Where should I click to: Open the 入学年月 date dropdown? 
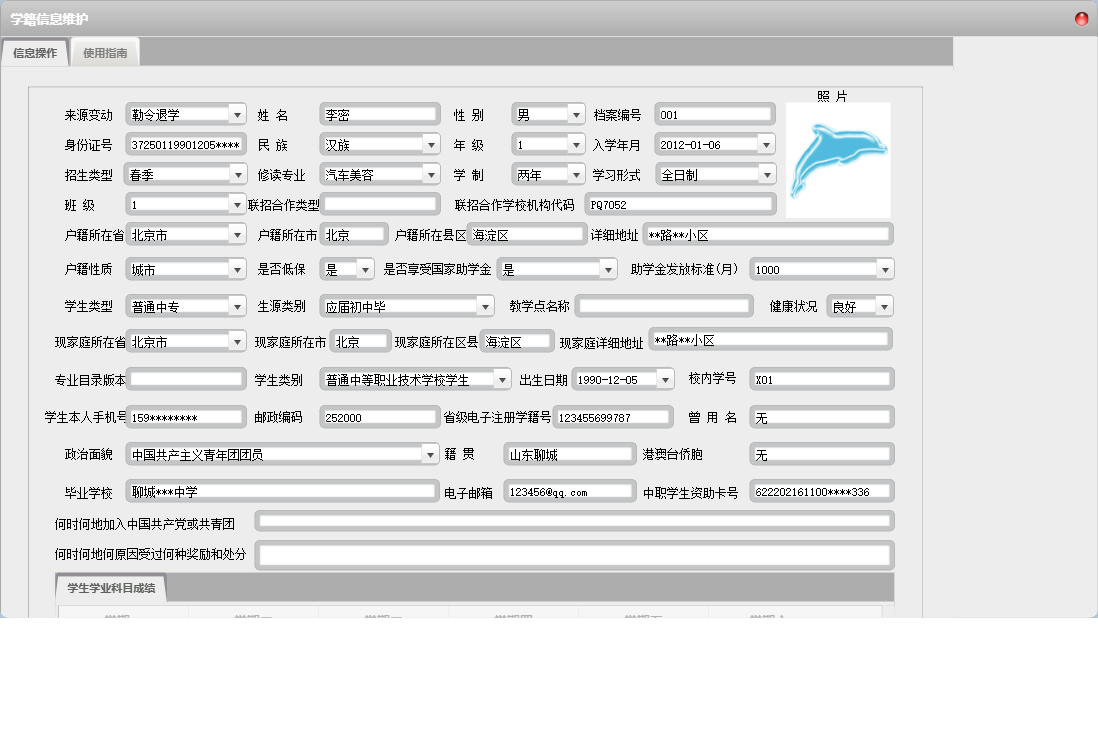coord(765,145)
